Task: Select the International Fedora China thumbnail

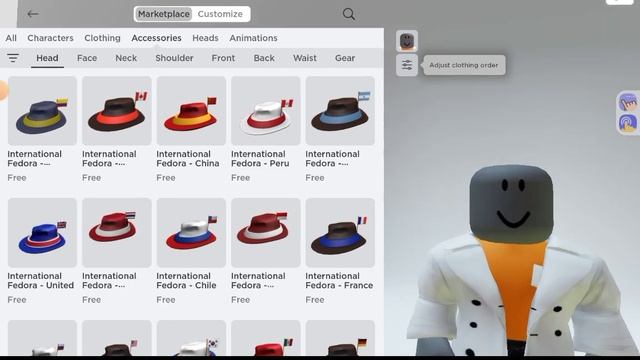Action: [x=191, y=111]
